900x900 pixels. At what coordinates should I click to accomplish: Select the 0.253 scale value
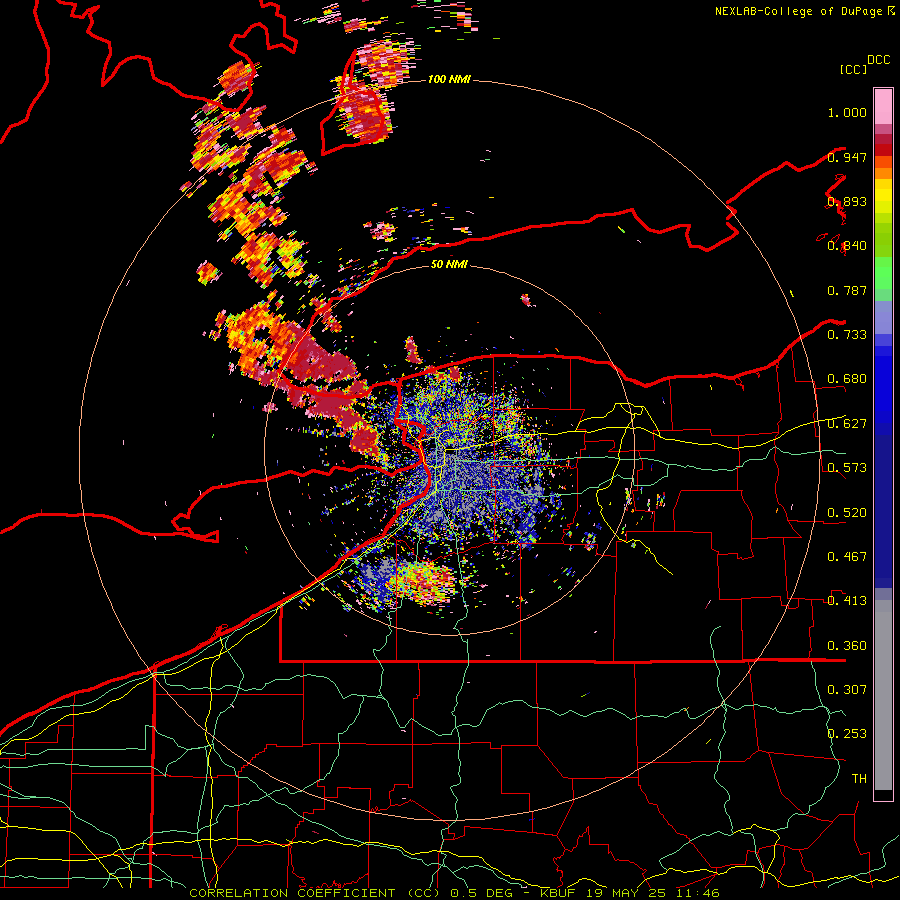click(x=847, y=734)
